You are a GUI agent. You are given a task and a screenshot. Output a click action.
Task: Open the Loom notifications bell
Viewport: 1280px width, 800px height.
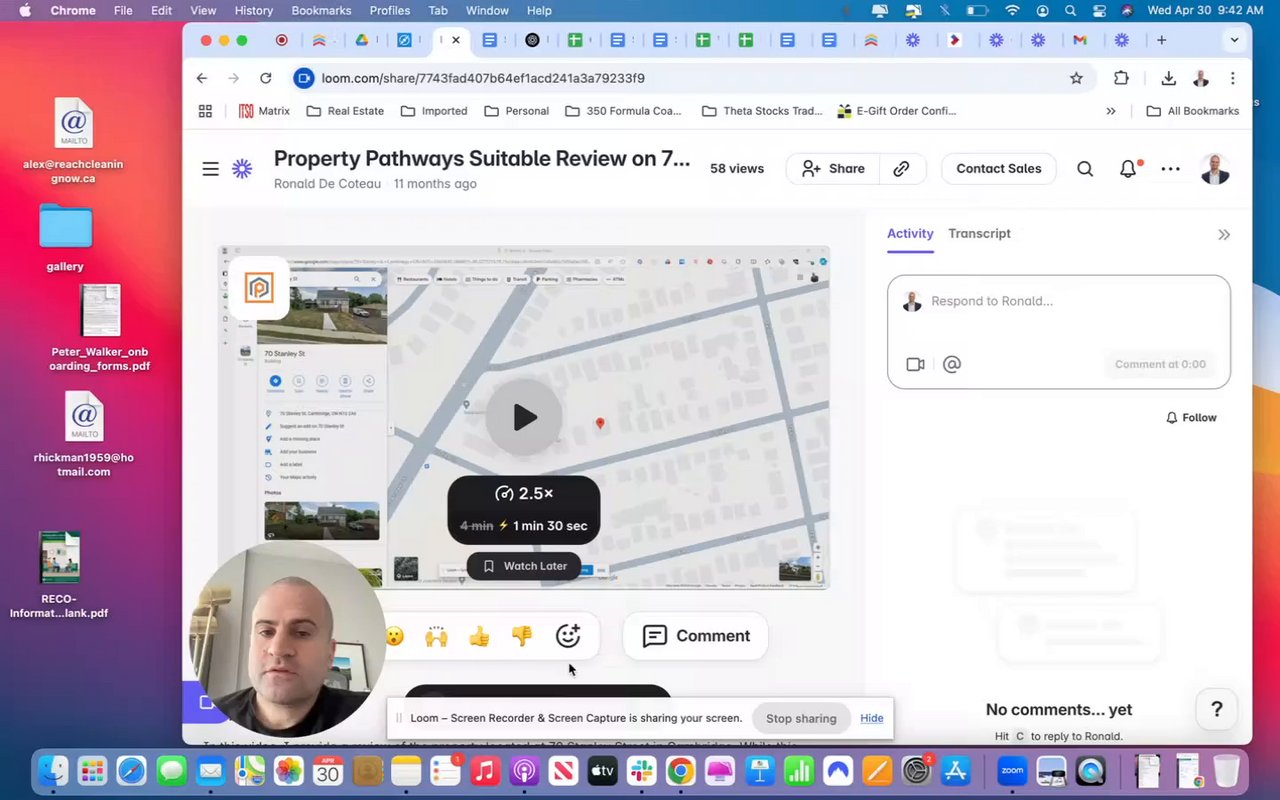coord(1128,169)
